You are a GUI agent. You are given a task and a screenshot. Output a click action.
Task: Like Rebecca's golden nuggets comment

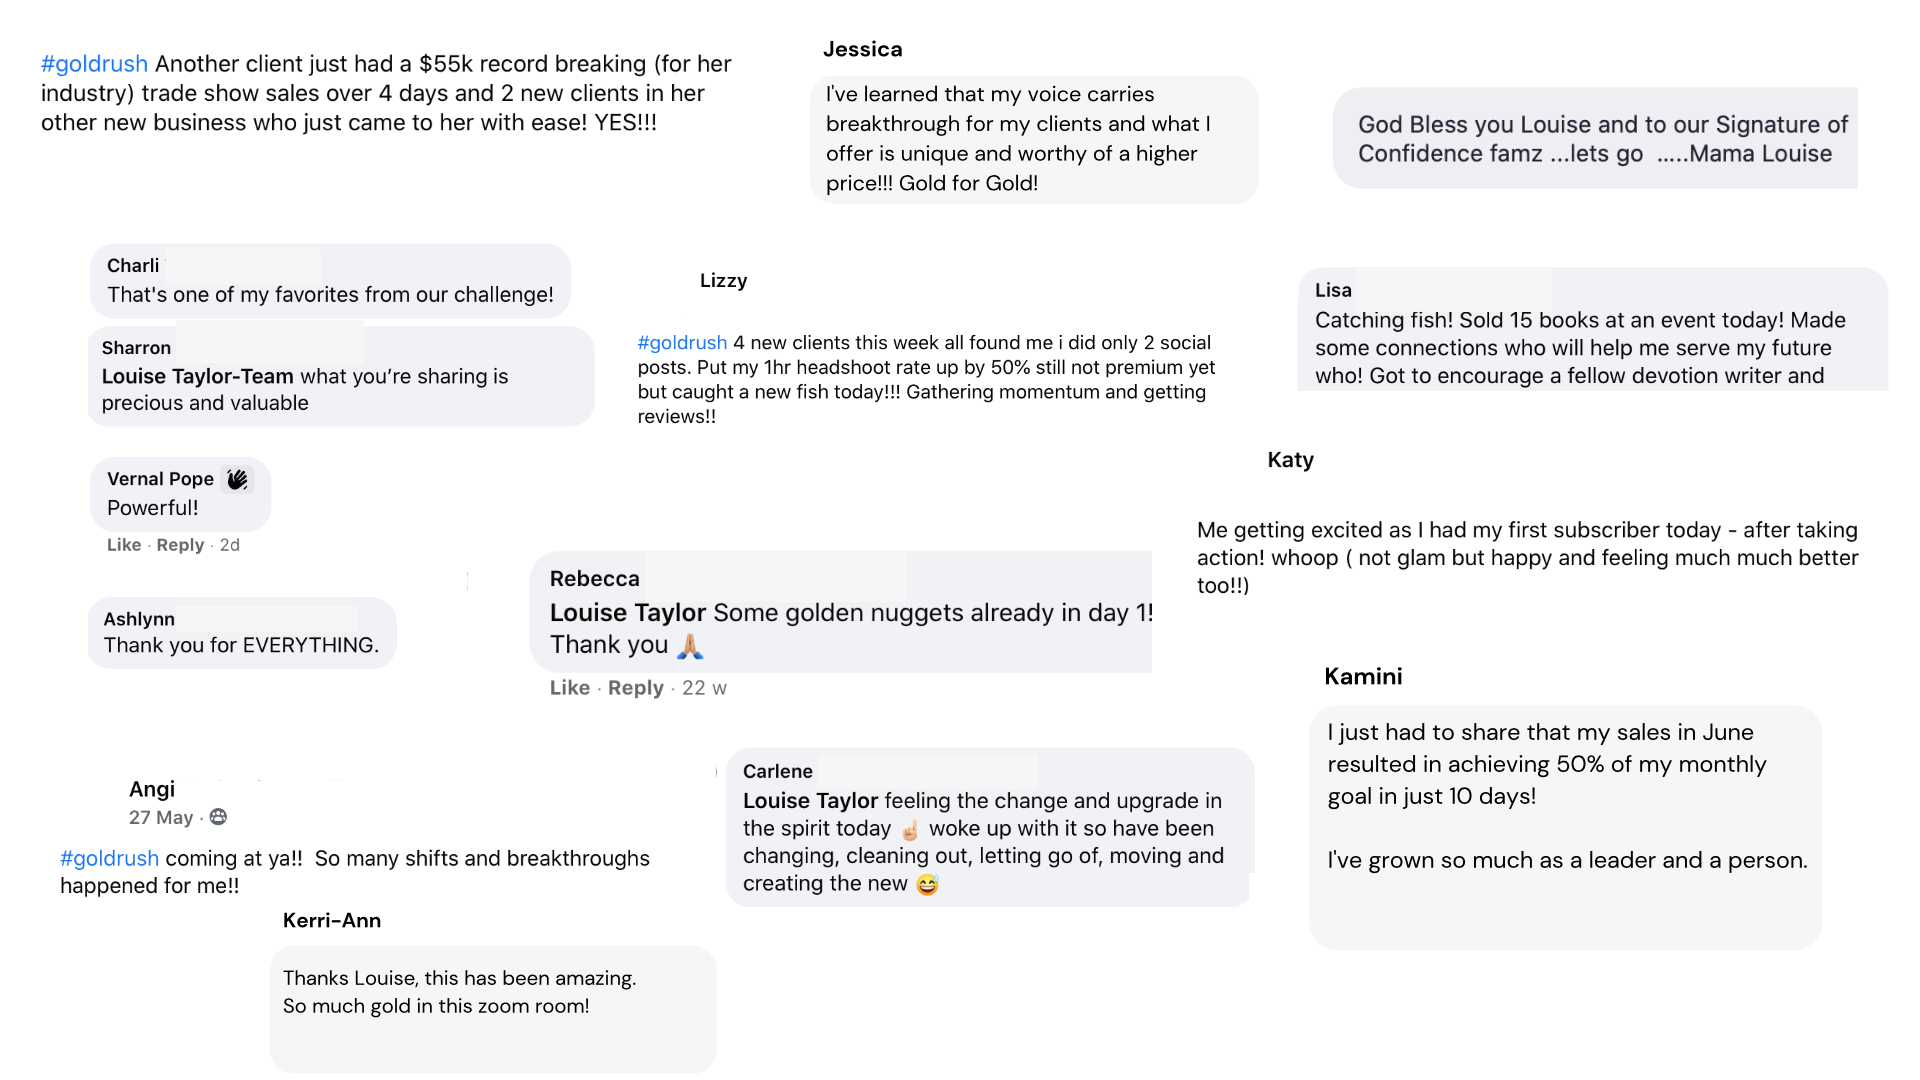tap(569, 688)
